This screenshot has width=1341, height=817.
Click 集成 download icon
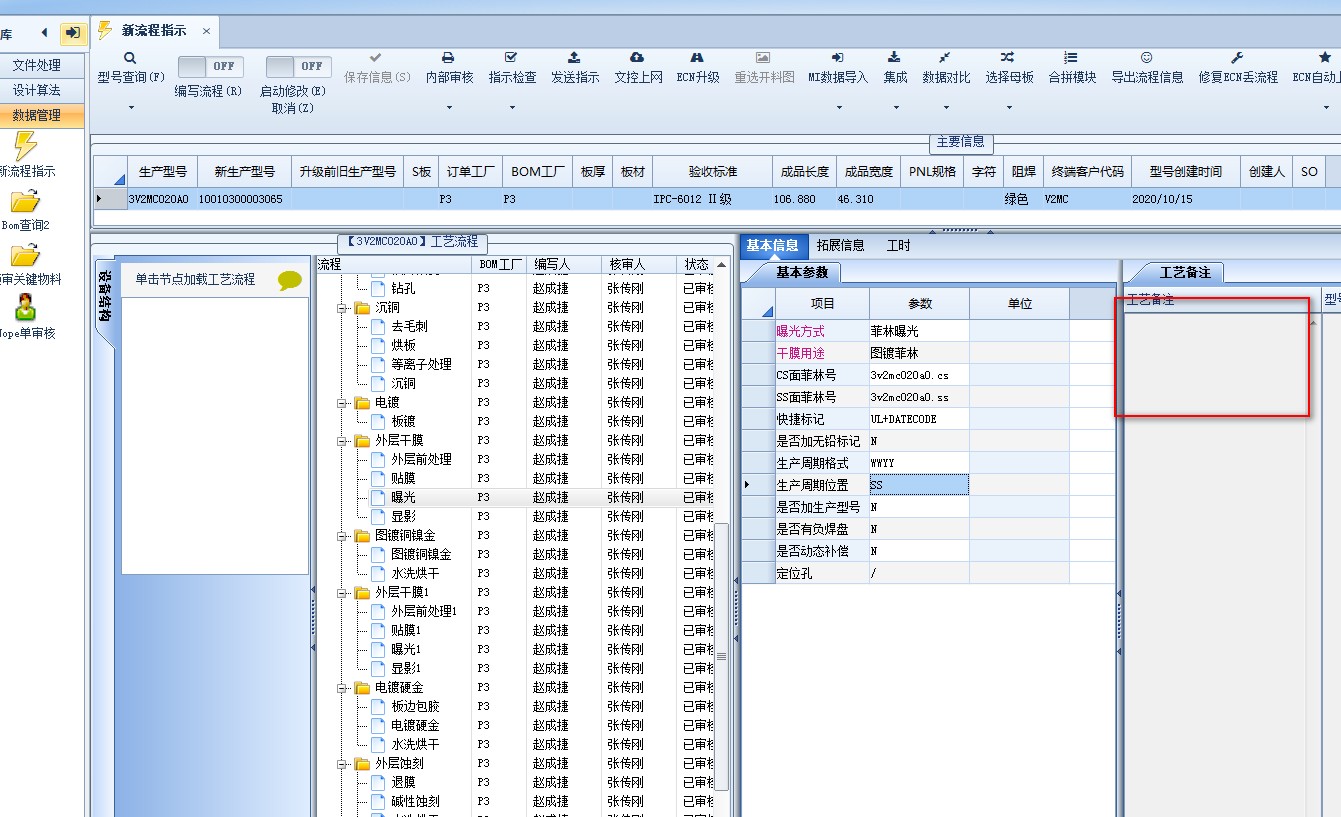coord(895,58)
